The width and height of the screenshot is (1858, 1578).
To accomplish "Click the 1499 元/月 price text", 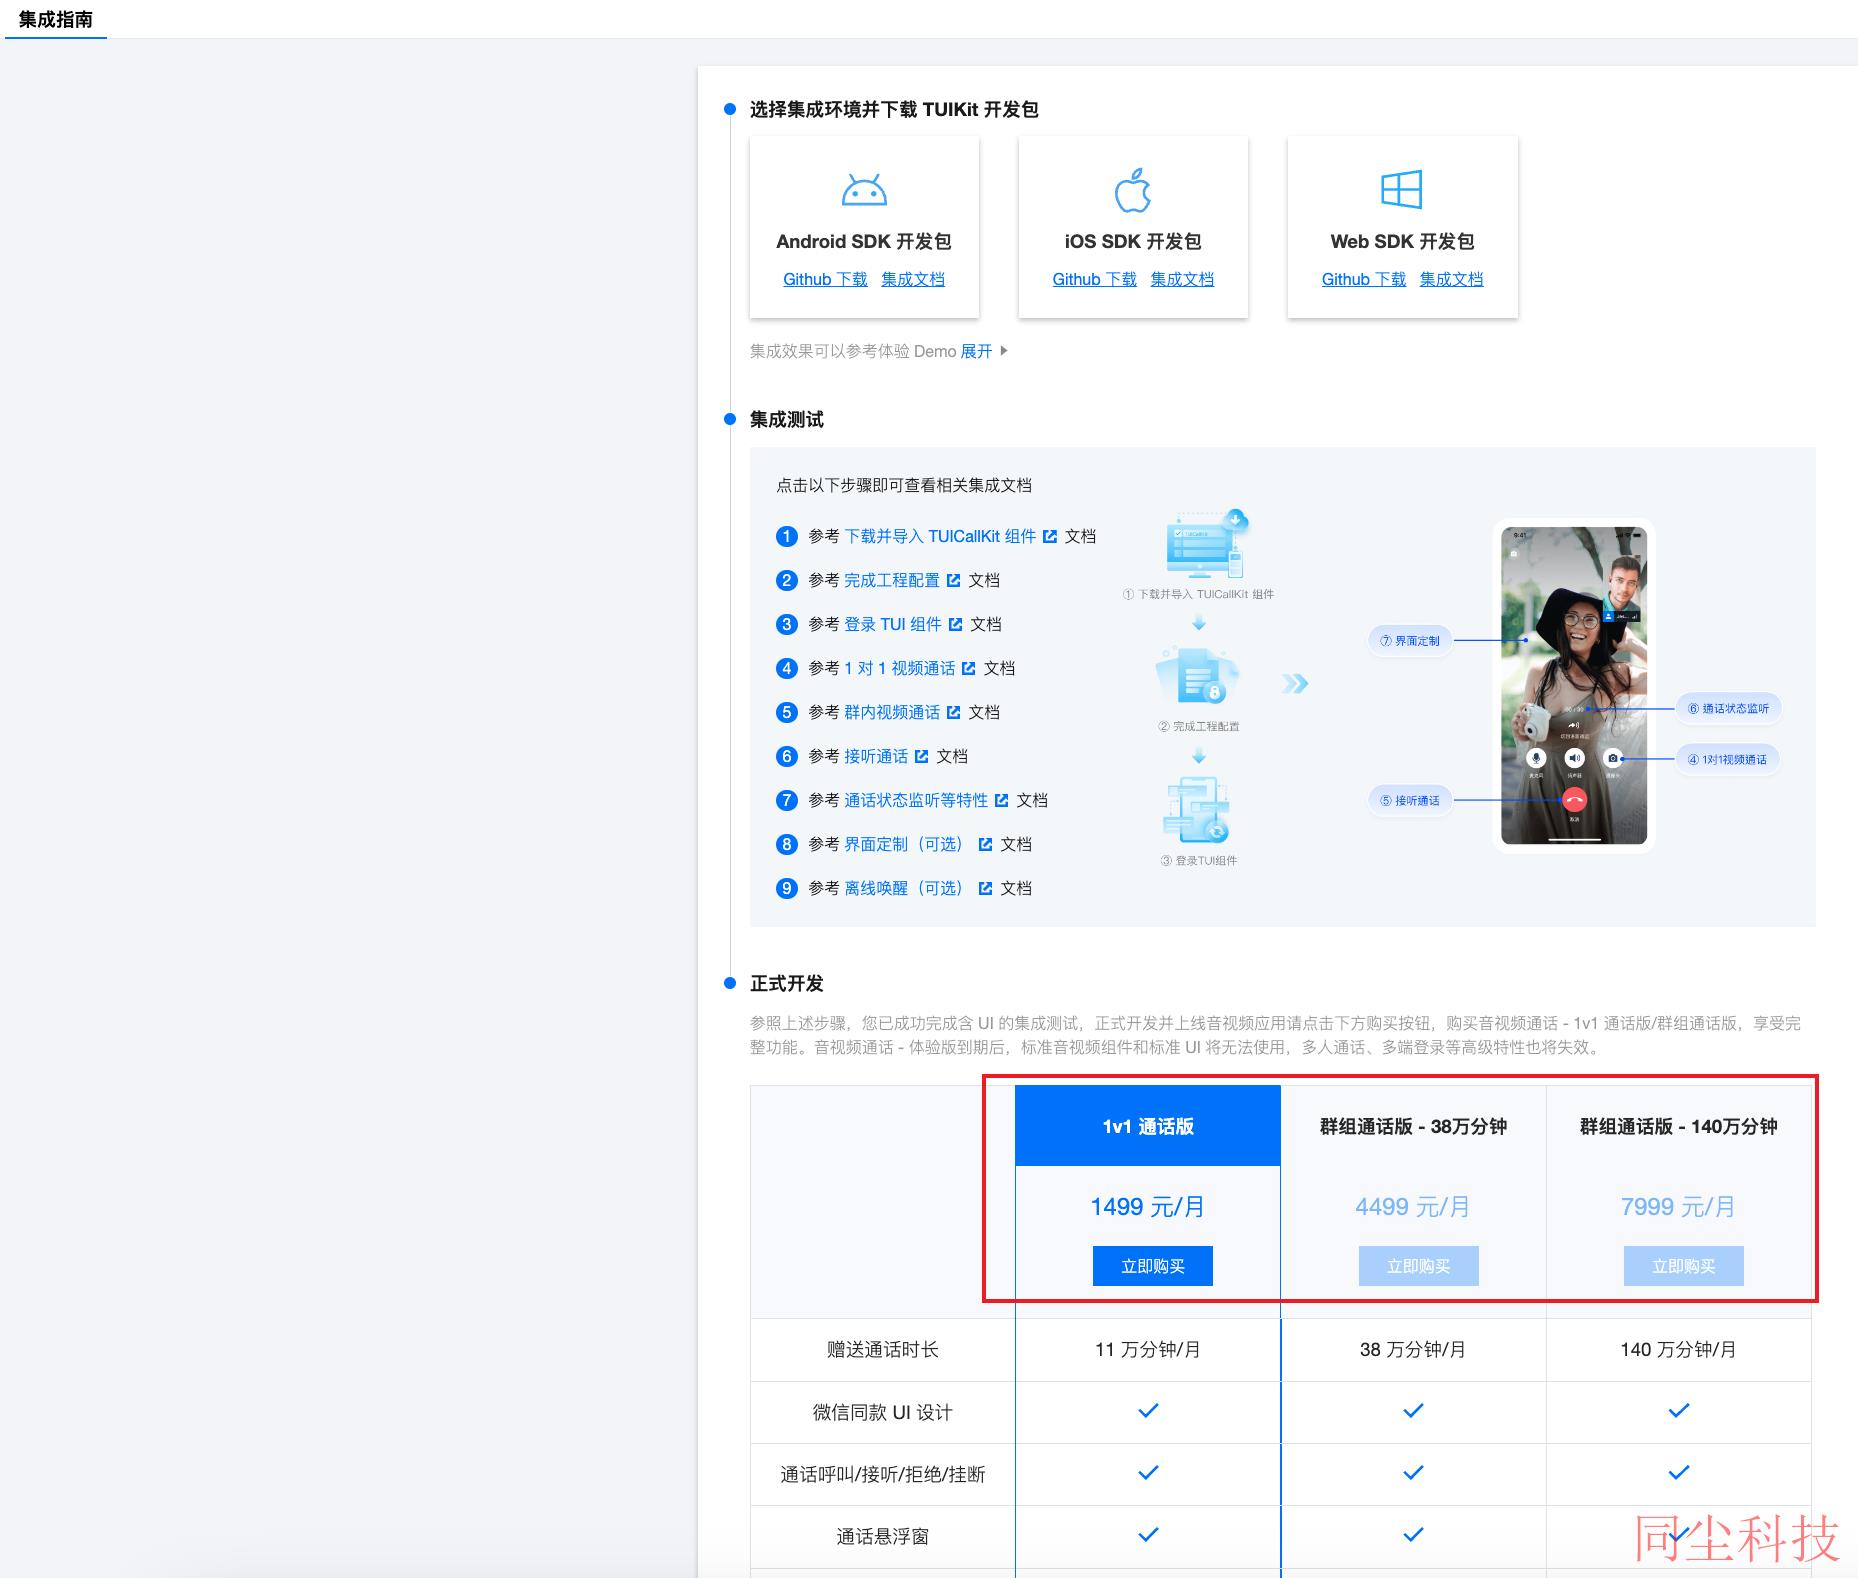I will tap(1148, 1207).
